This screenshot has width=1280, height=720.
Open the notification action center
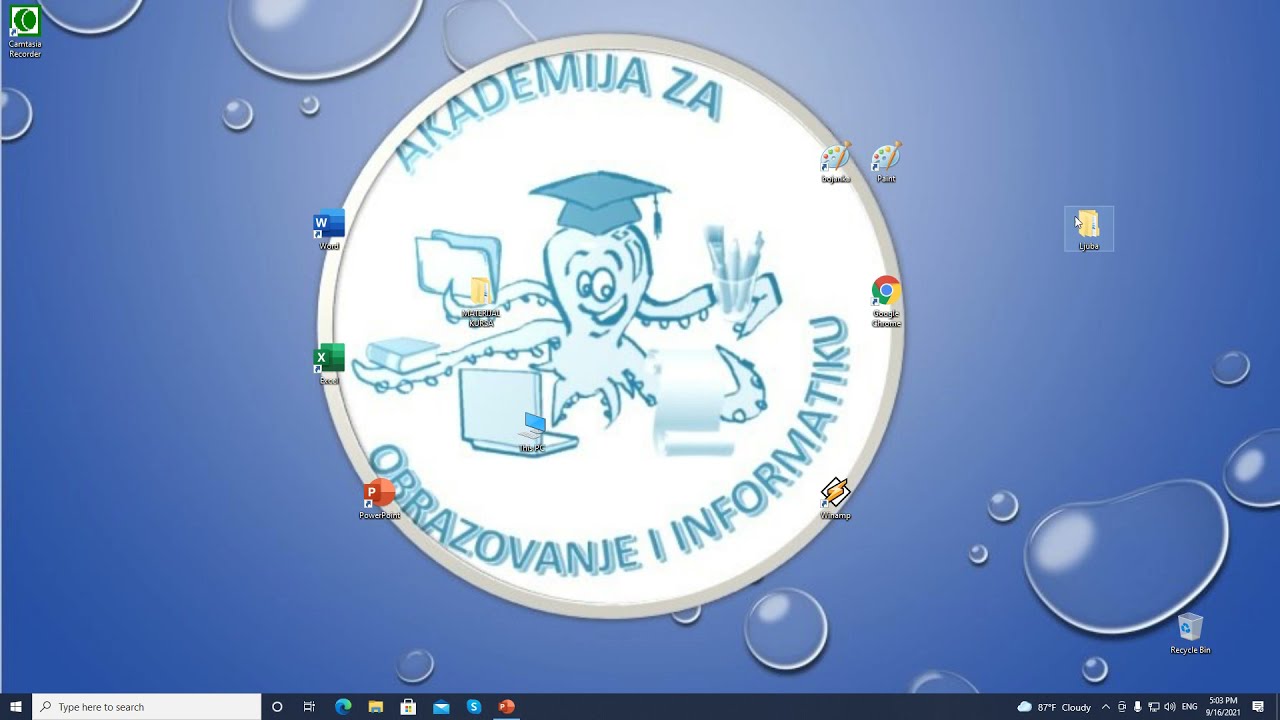(x=1258, y=707)
